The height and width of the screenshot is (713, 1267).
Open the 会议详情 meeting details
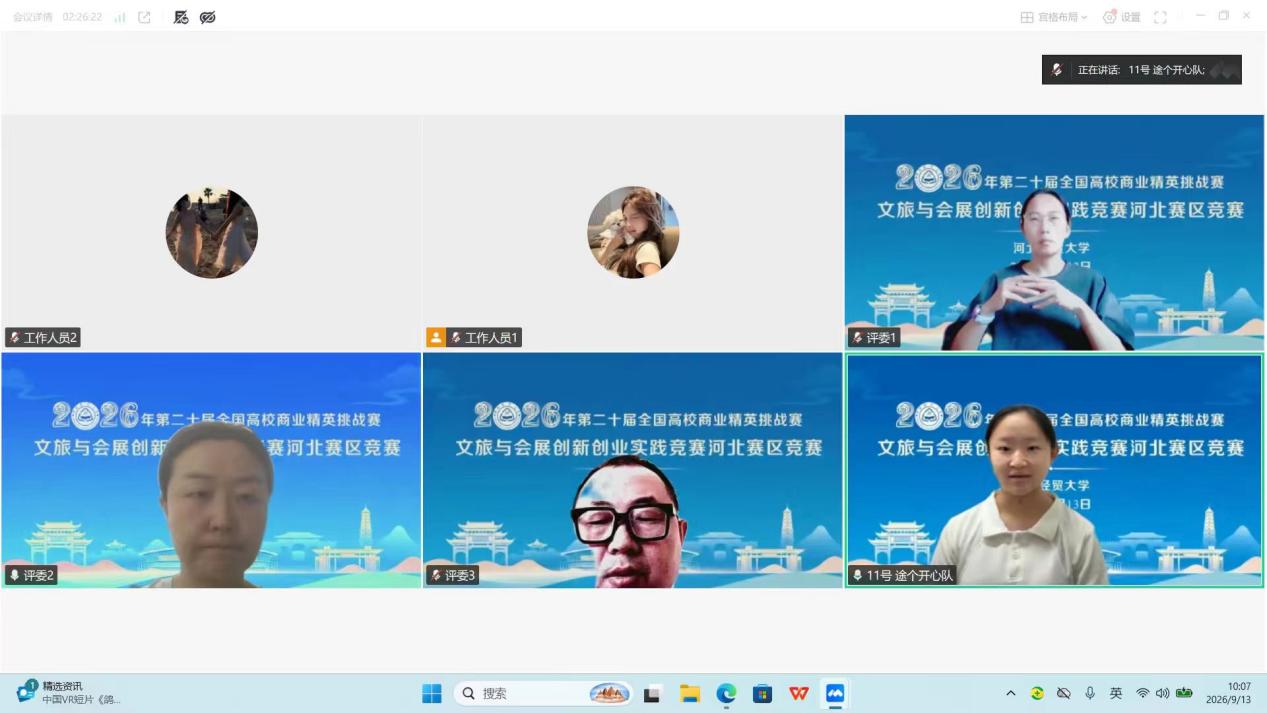[32, 17]
